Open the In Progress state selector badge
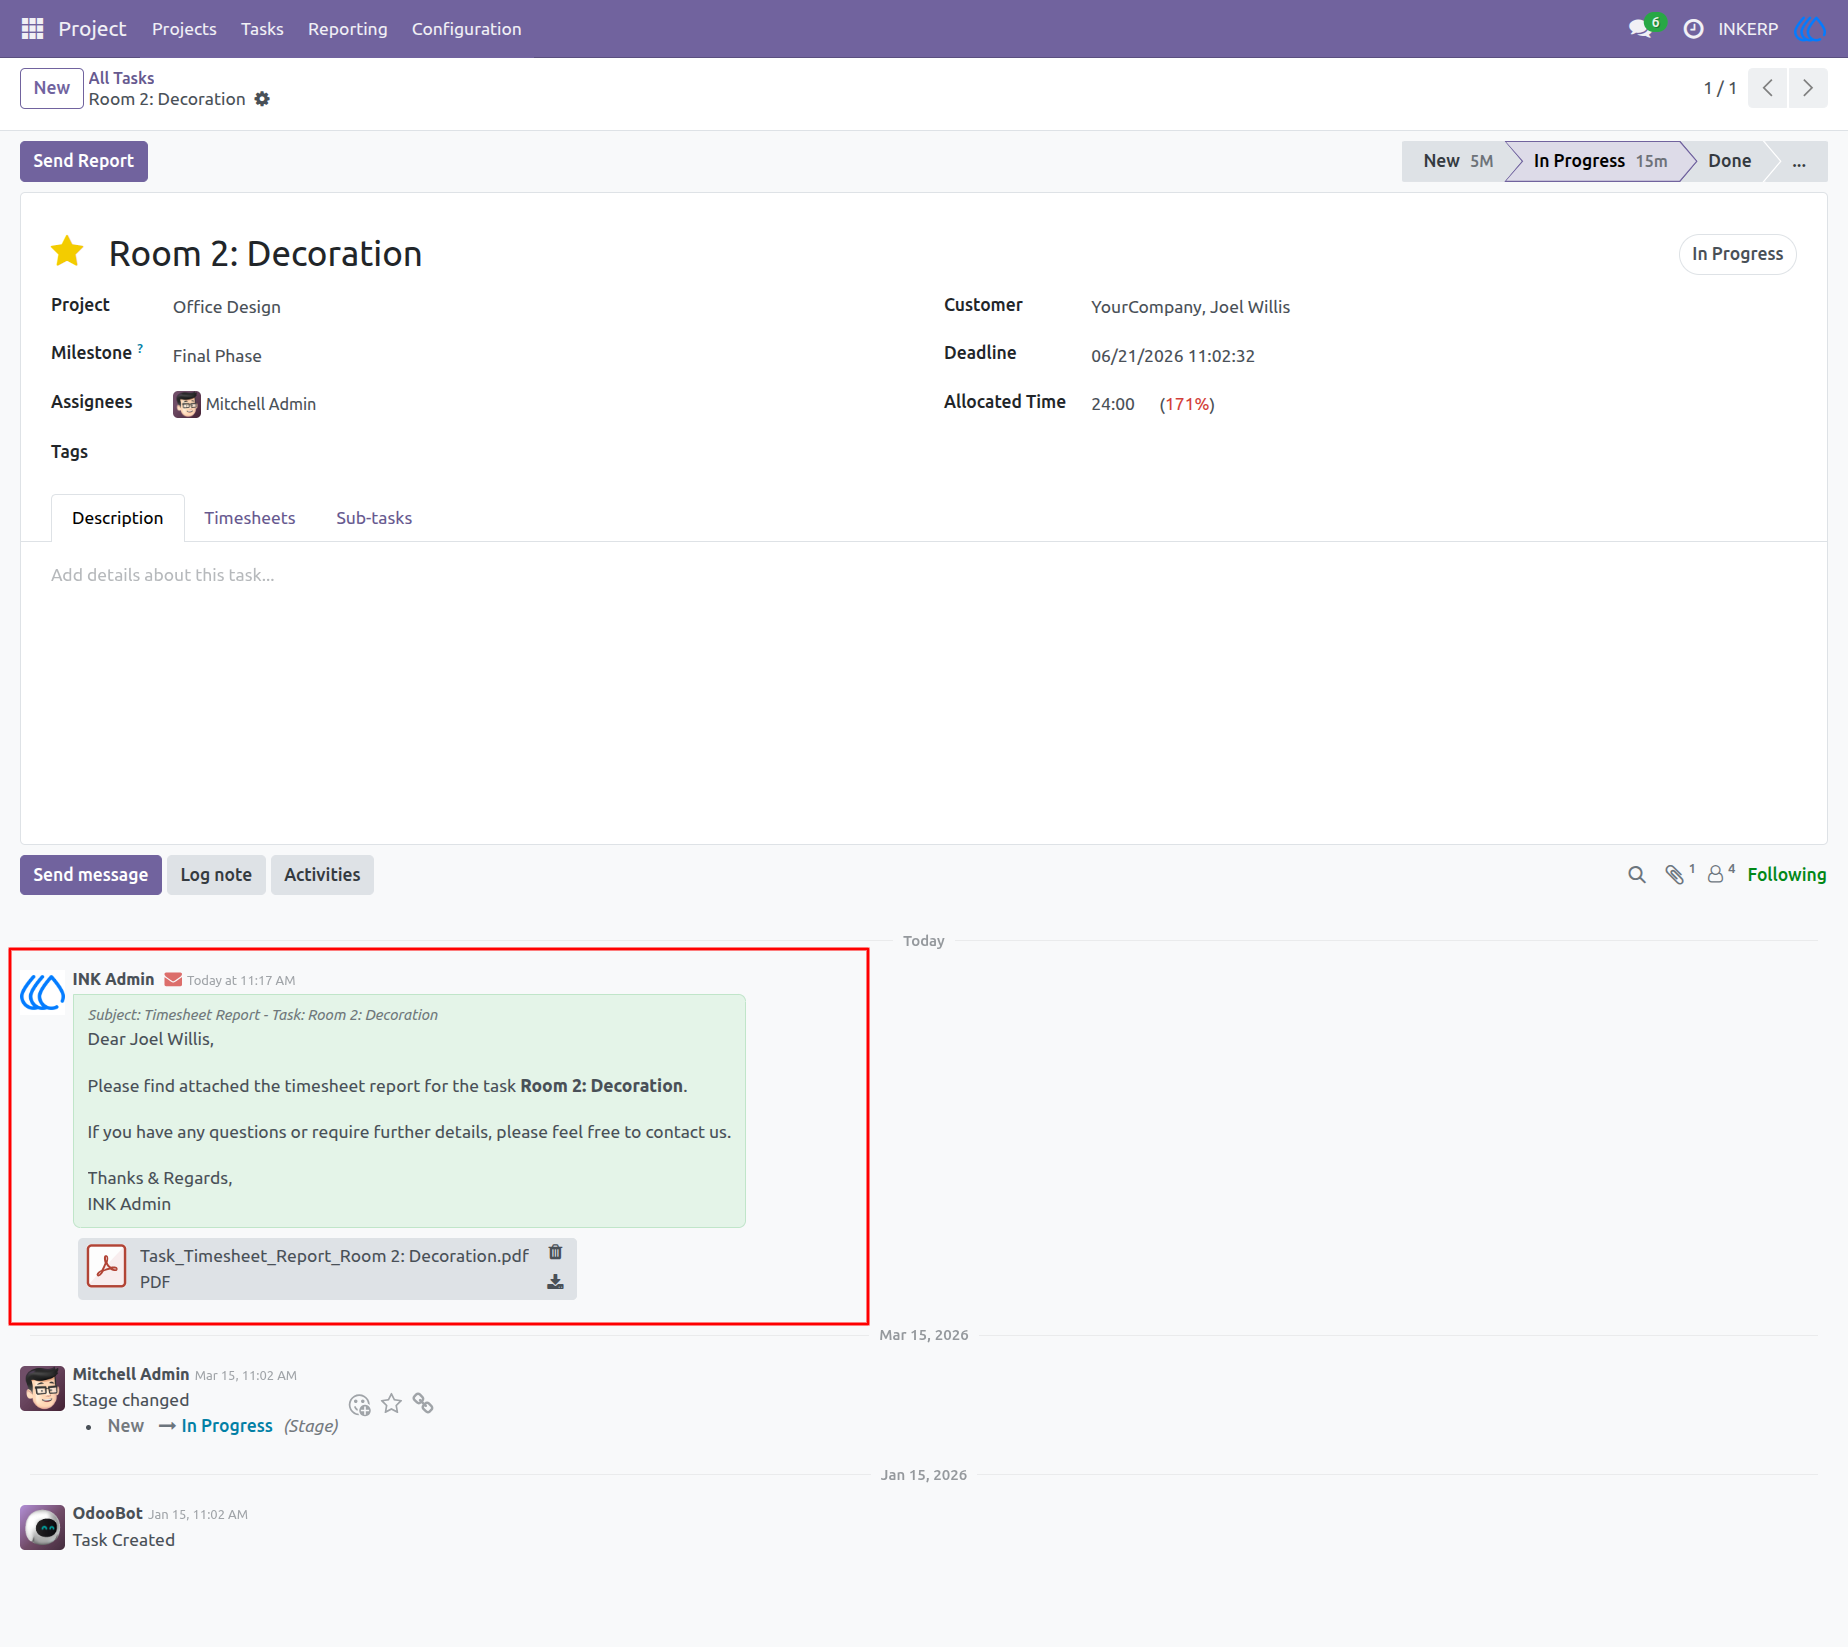The height and width of the screenshot is (1647, 1848). (x=1737, y=254)
